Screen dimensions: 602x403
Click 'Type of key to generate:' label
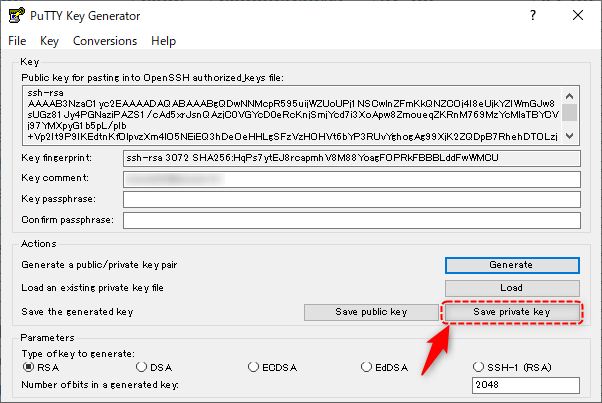click(x=78, y=353)
